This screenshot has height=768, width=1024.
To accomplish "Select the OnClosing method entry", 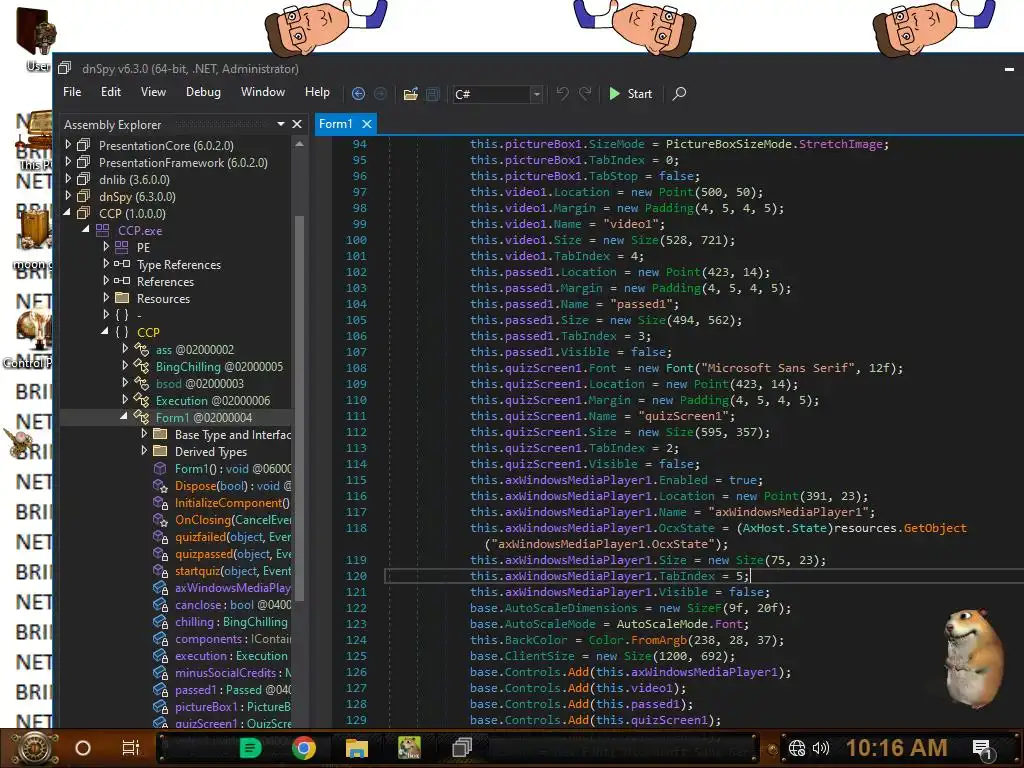I will click(232, 519).
